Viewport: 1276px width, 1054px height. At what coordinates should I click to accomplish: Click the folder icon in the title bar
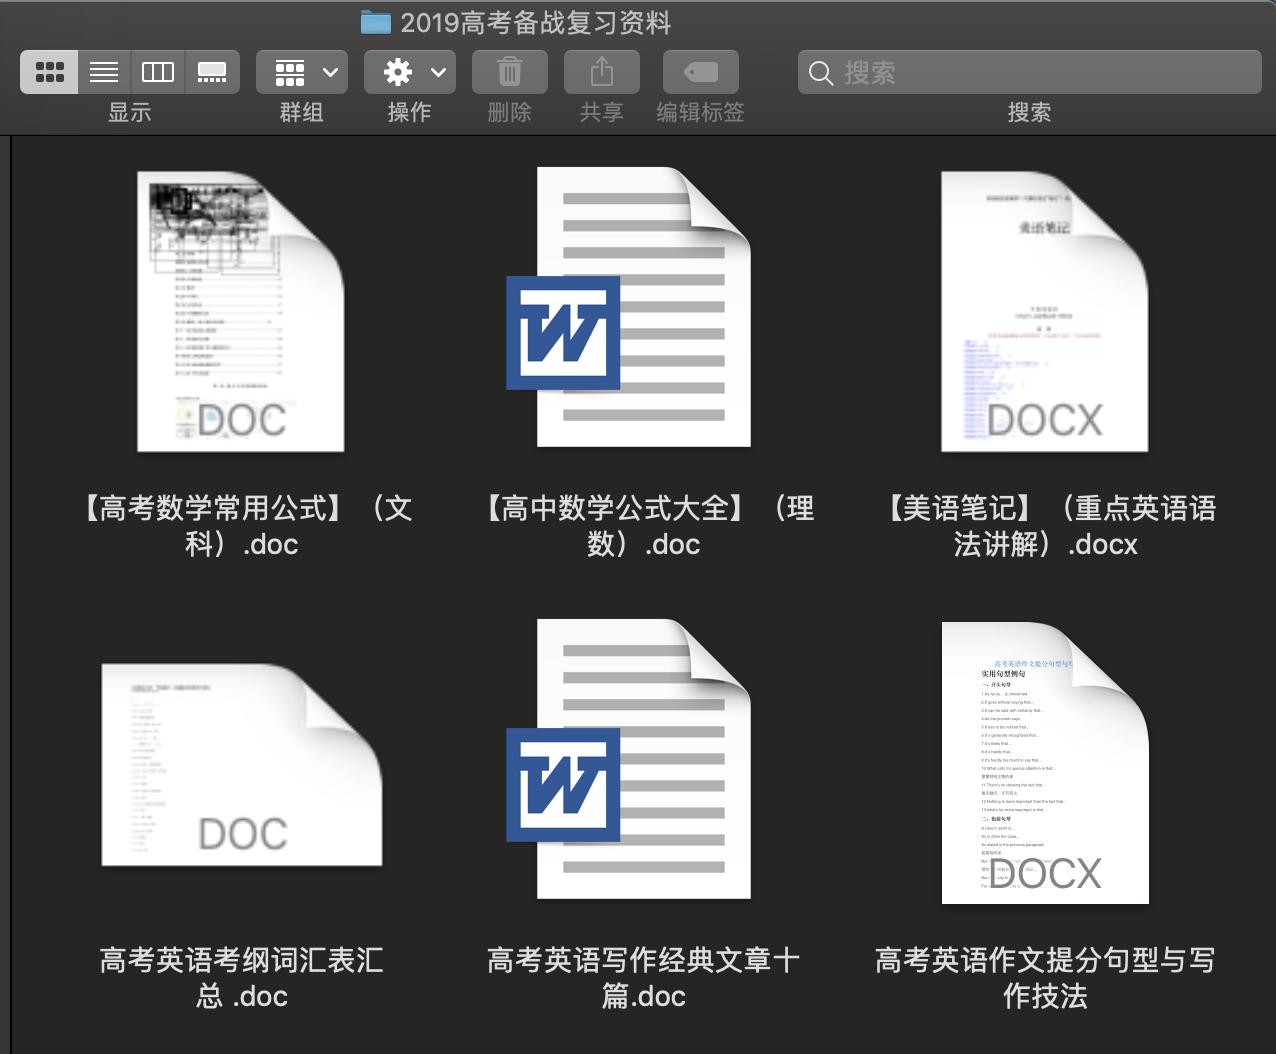[x=374, y=20]
